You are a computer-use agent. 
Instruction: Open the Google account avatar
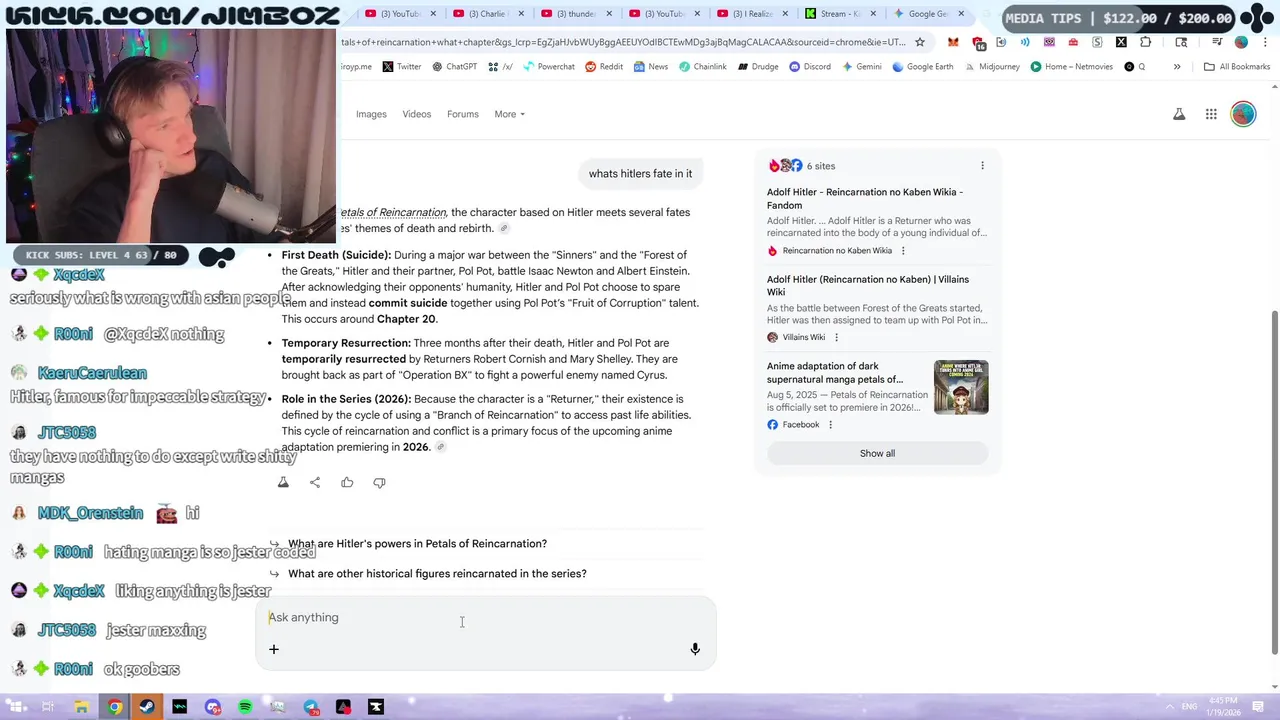pos(1243,114)
